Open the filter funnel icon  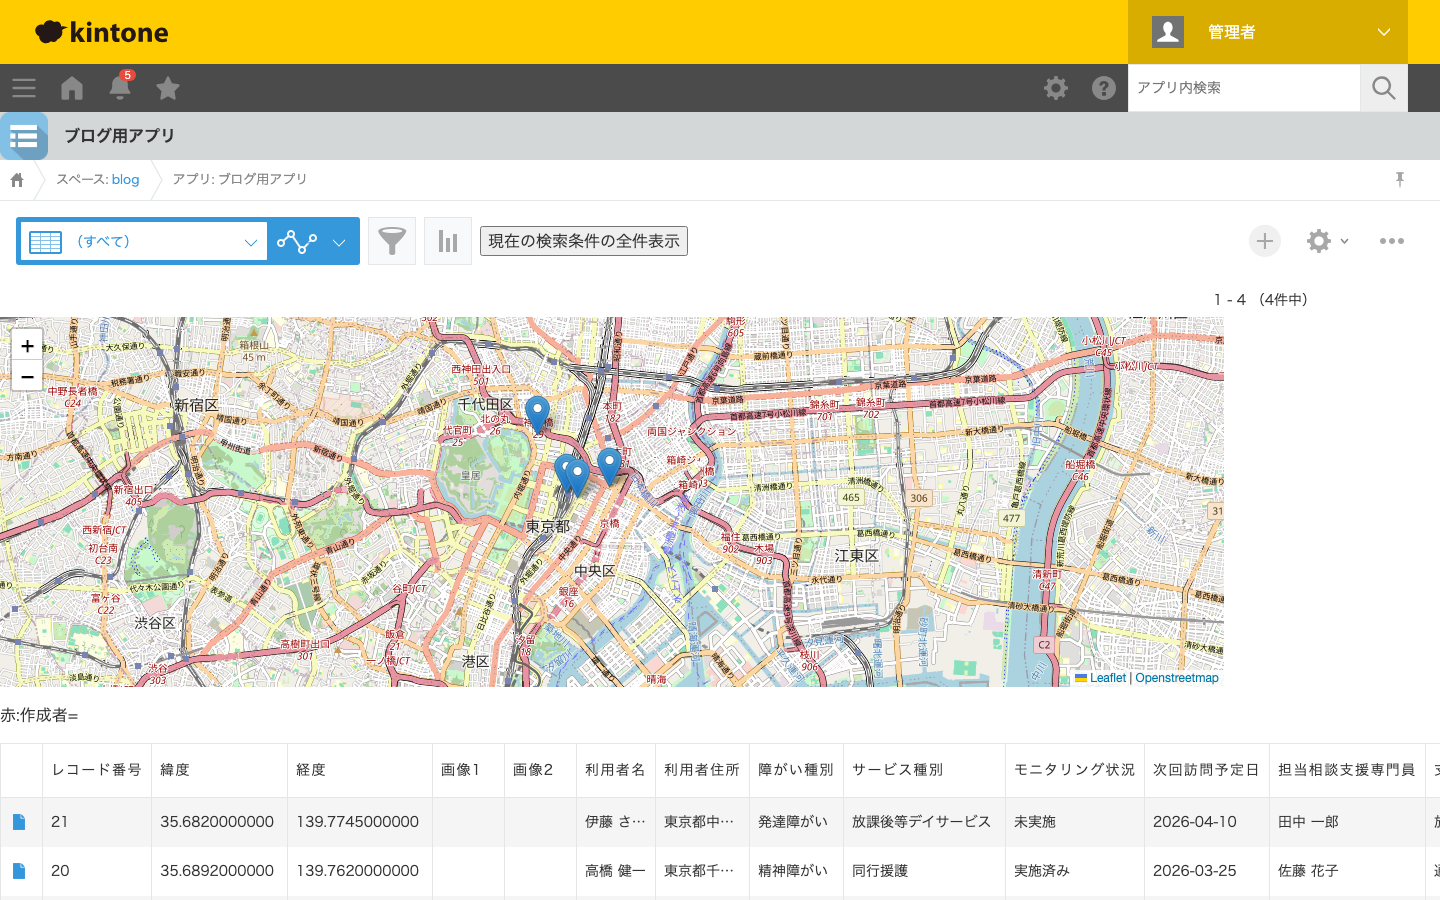(392, 241)
